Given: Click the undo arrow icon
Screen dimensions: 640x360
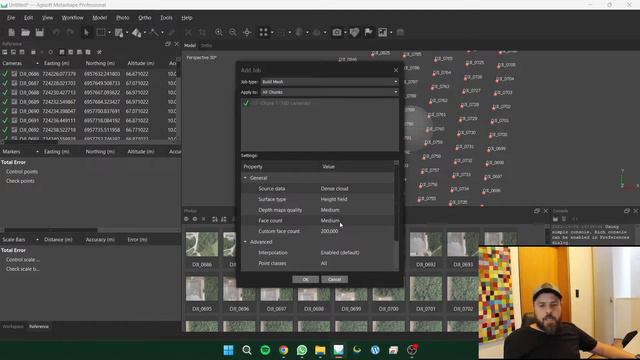Looking at the screenshot, I should tap(56, 32).
